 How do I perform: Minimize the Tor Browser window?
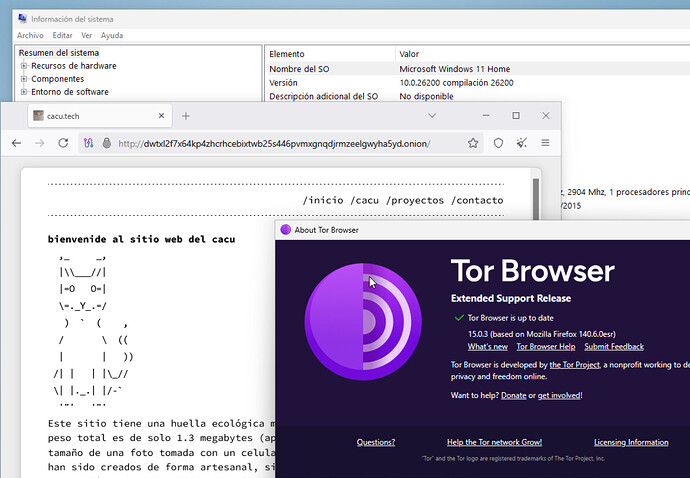(x=486, y=115)
